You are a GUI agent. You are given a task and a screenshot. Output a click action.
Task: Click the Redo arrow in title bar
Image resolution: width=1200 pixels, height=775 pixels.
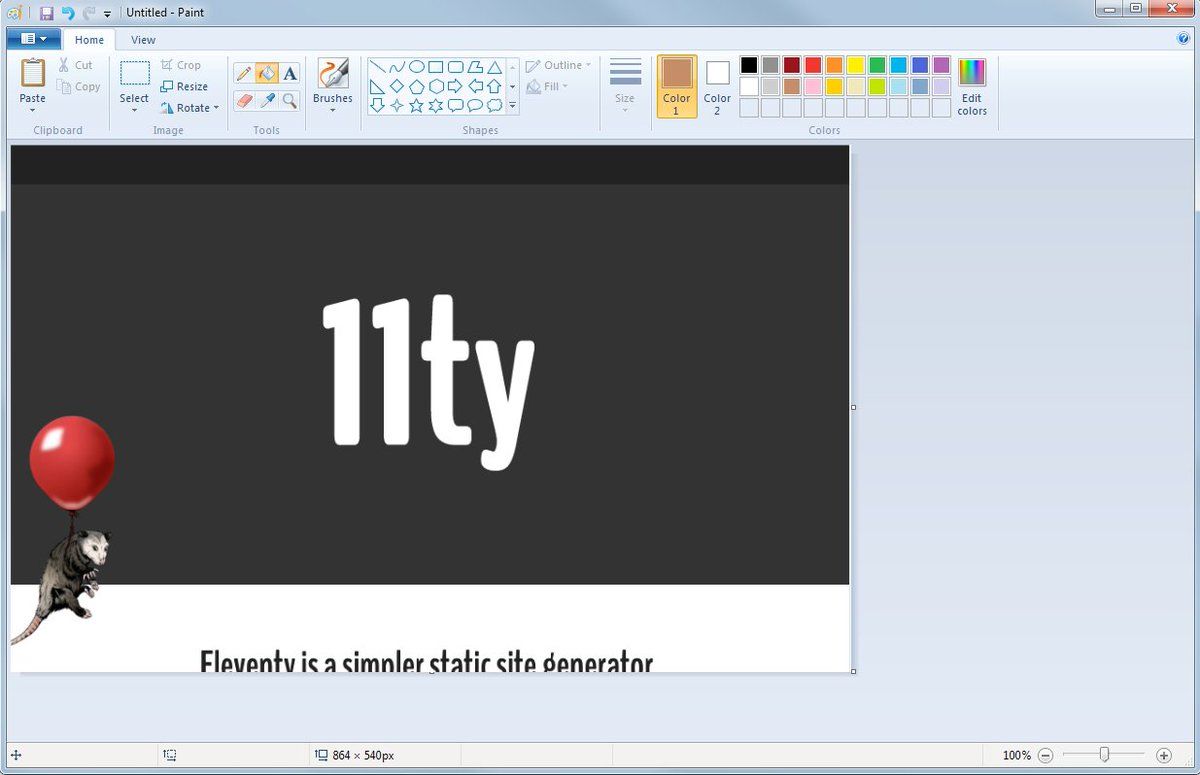coord(88,13)
